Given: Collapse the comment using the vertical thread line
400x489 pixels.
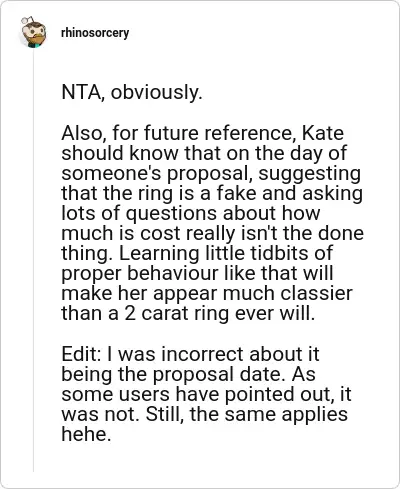Looking at the screenshot, I should pos(33,260).
